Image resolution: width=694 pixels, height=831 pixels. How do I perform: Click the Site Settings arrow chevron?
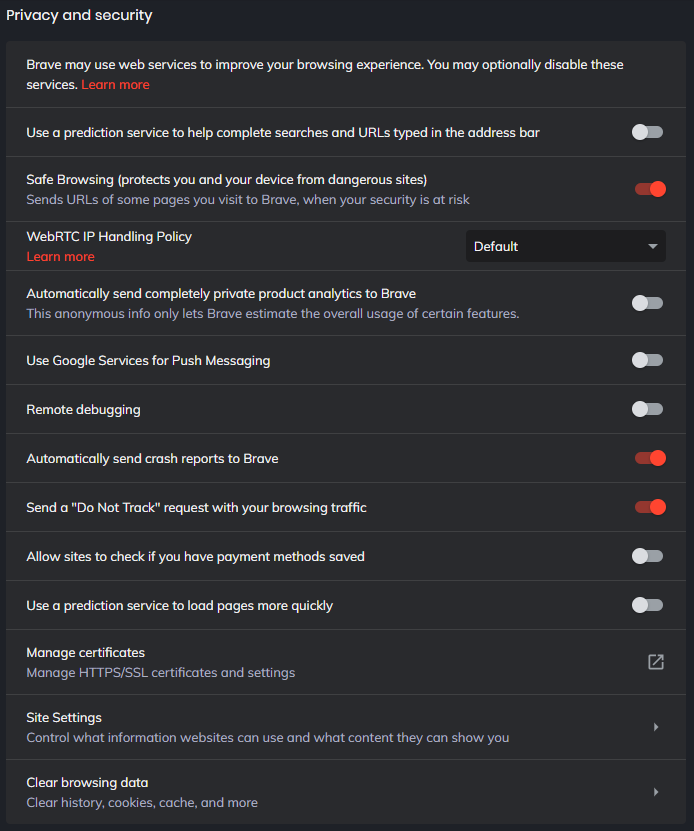[656, 727]
